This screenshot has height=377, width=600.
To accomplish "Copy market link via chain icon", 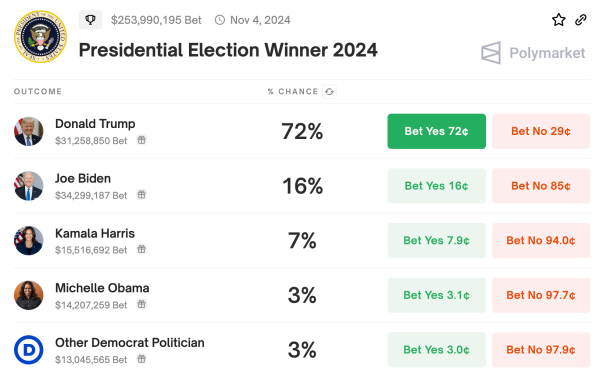I will coord(580,20).
